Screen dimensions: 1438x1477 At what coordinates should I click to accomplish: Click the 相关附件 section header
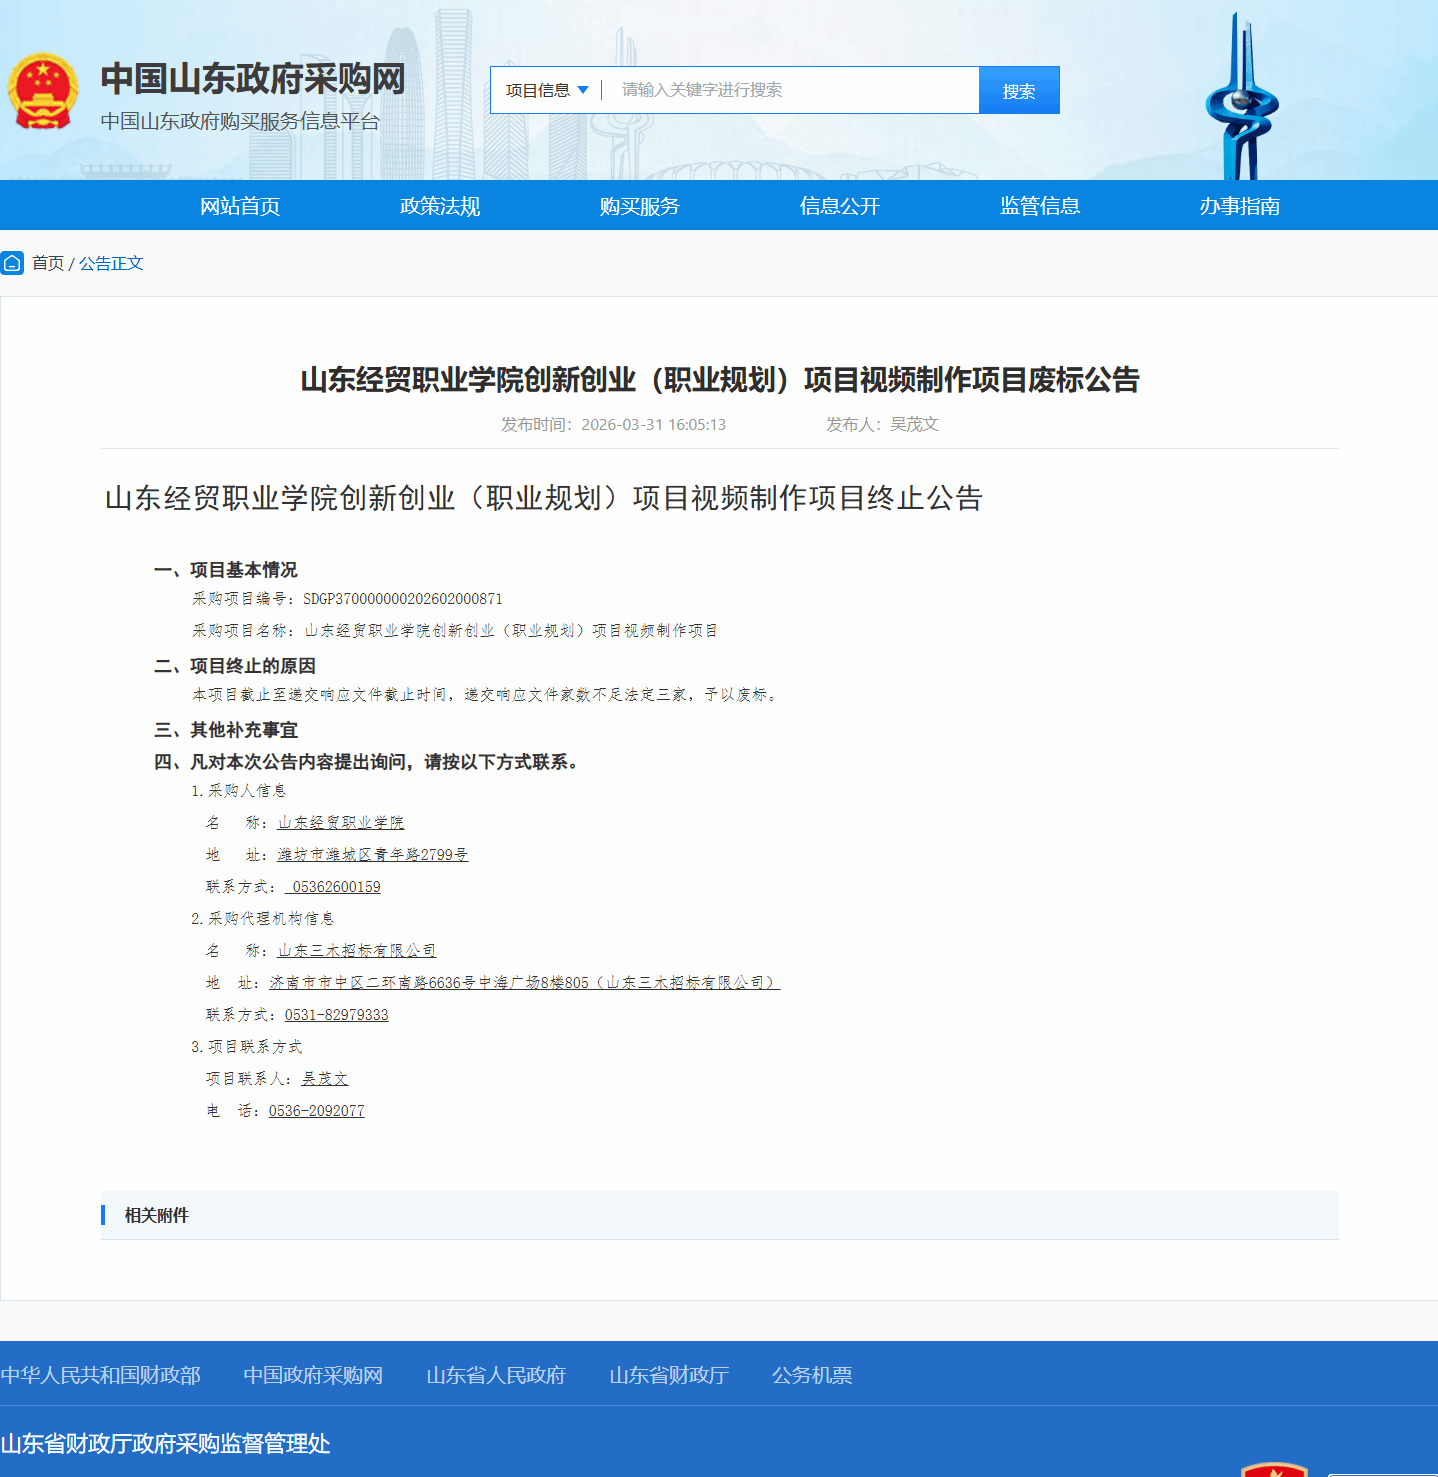157,1215
